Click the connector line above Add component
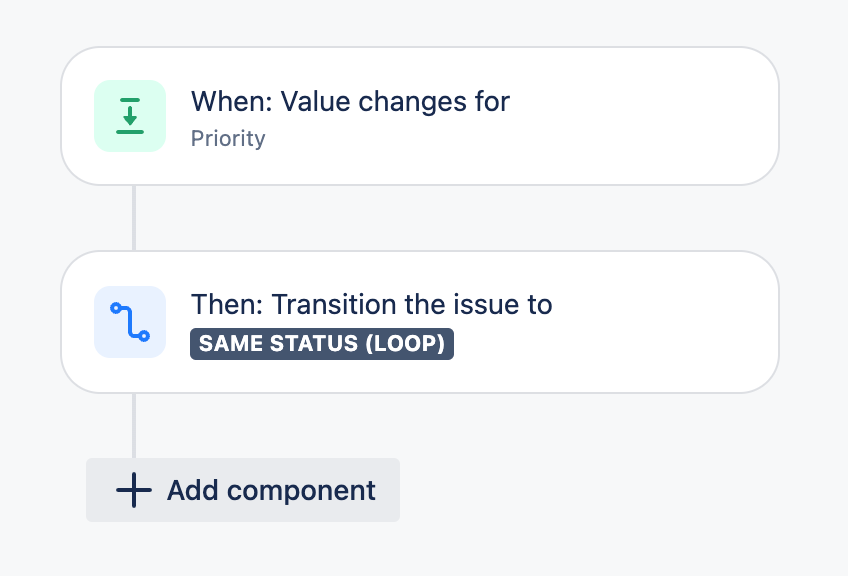Image resolution: width=848 pixels, height=576 pixels. pos(134,426)
